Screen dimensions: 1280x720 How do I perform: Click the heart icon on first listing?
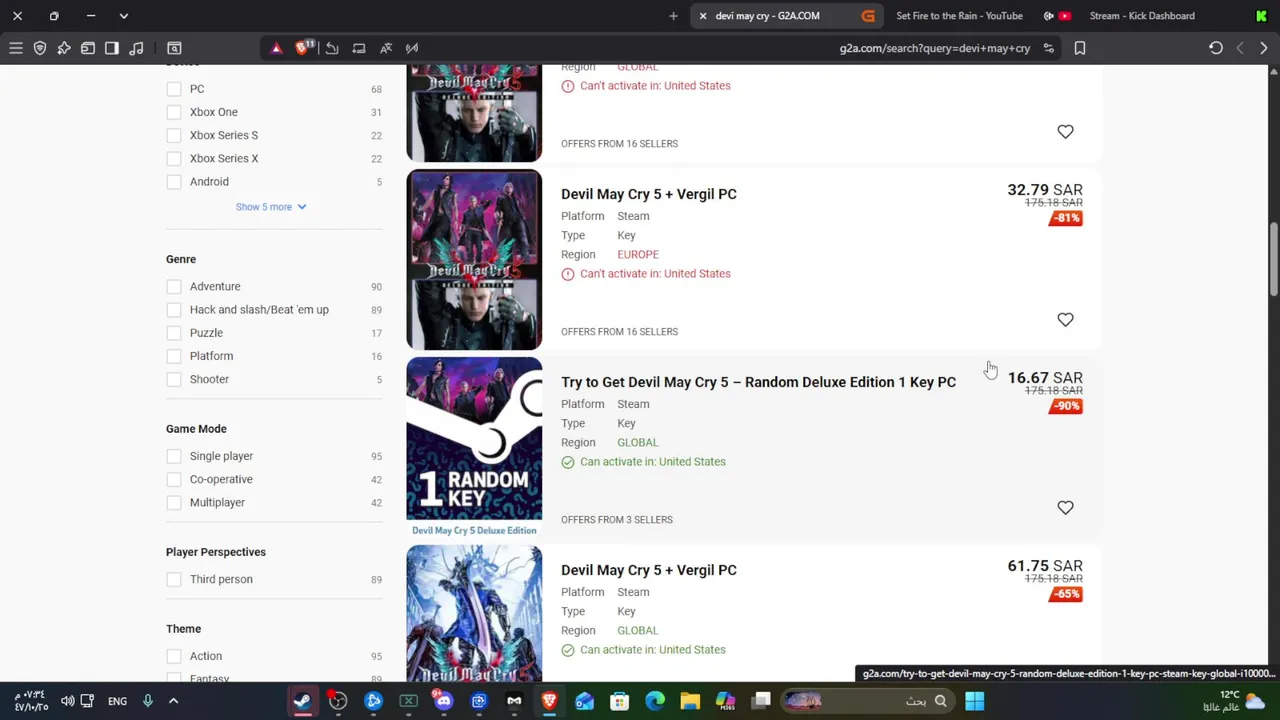click(1065, 132)
